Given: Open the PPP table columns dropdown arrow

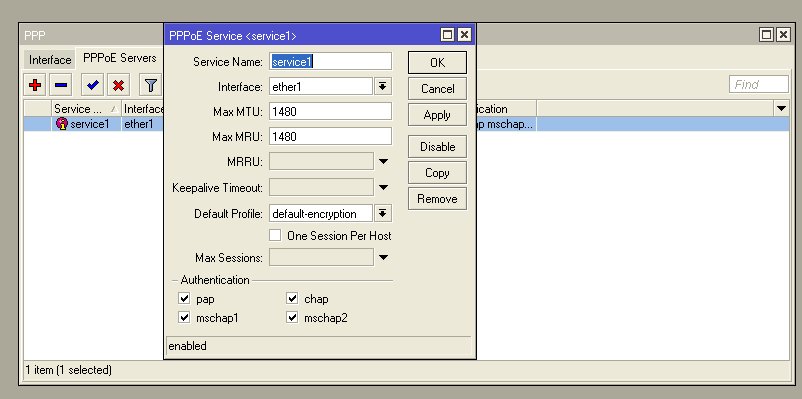Looking at the screenshot, I should pos(781,108).
